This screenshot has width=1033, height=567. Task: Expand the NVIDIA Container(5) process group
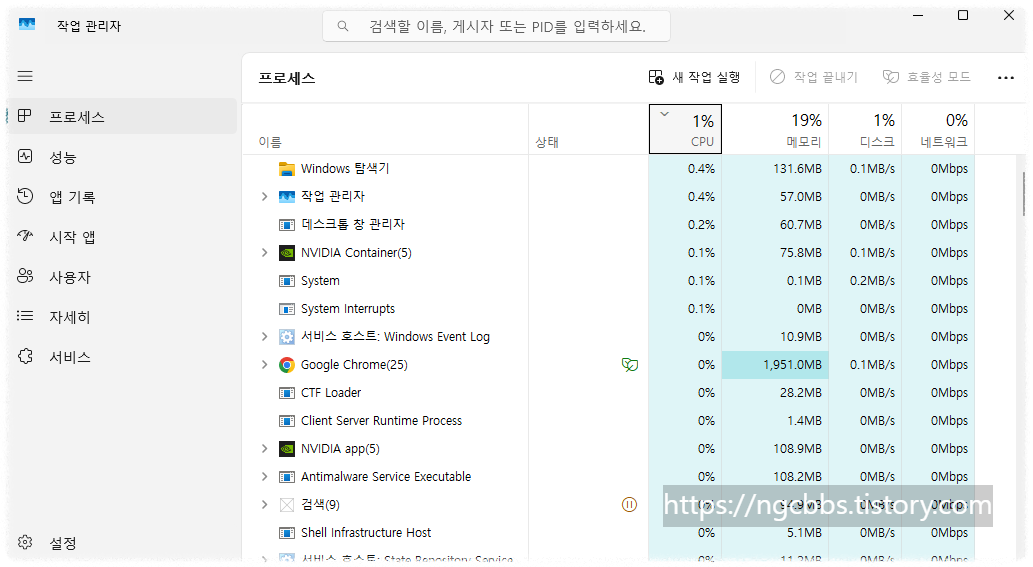(264, 252)
